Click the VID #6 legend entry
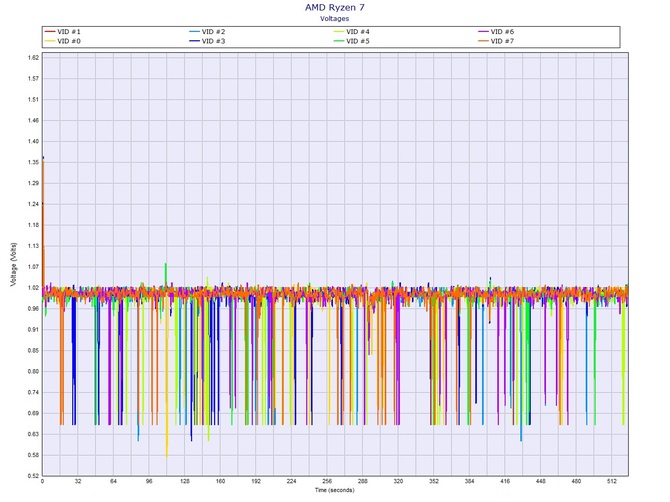The image size is (670, 502). [x=496, y=32]
